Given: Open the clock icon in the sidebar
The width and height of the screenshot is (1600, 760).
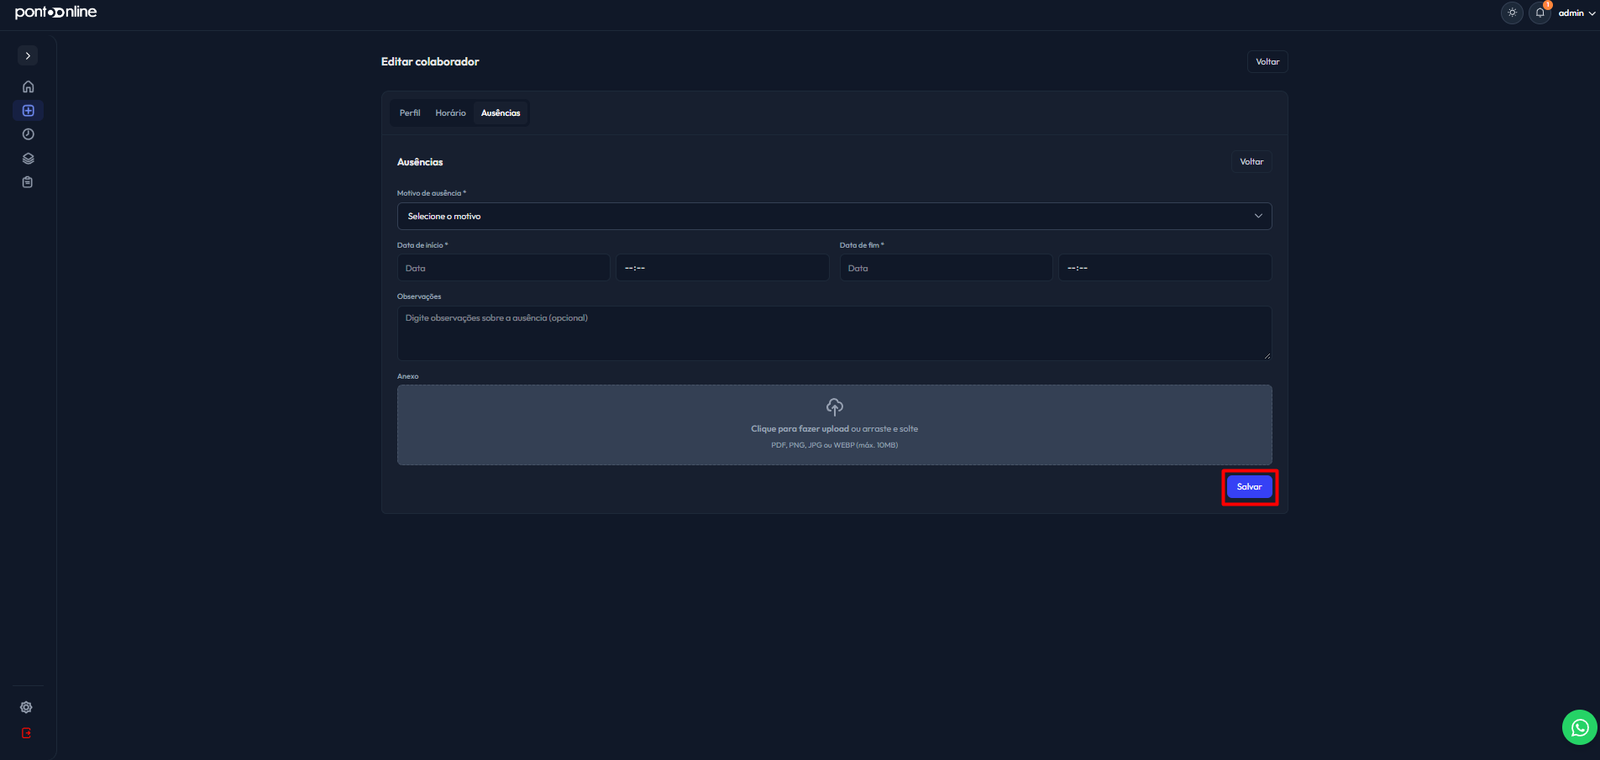Looking at the screenshot, I should tap(28, 134).
